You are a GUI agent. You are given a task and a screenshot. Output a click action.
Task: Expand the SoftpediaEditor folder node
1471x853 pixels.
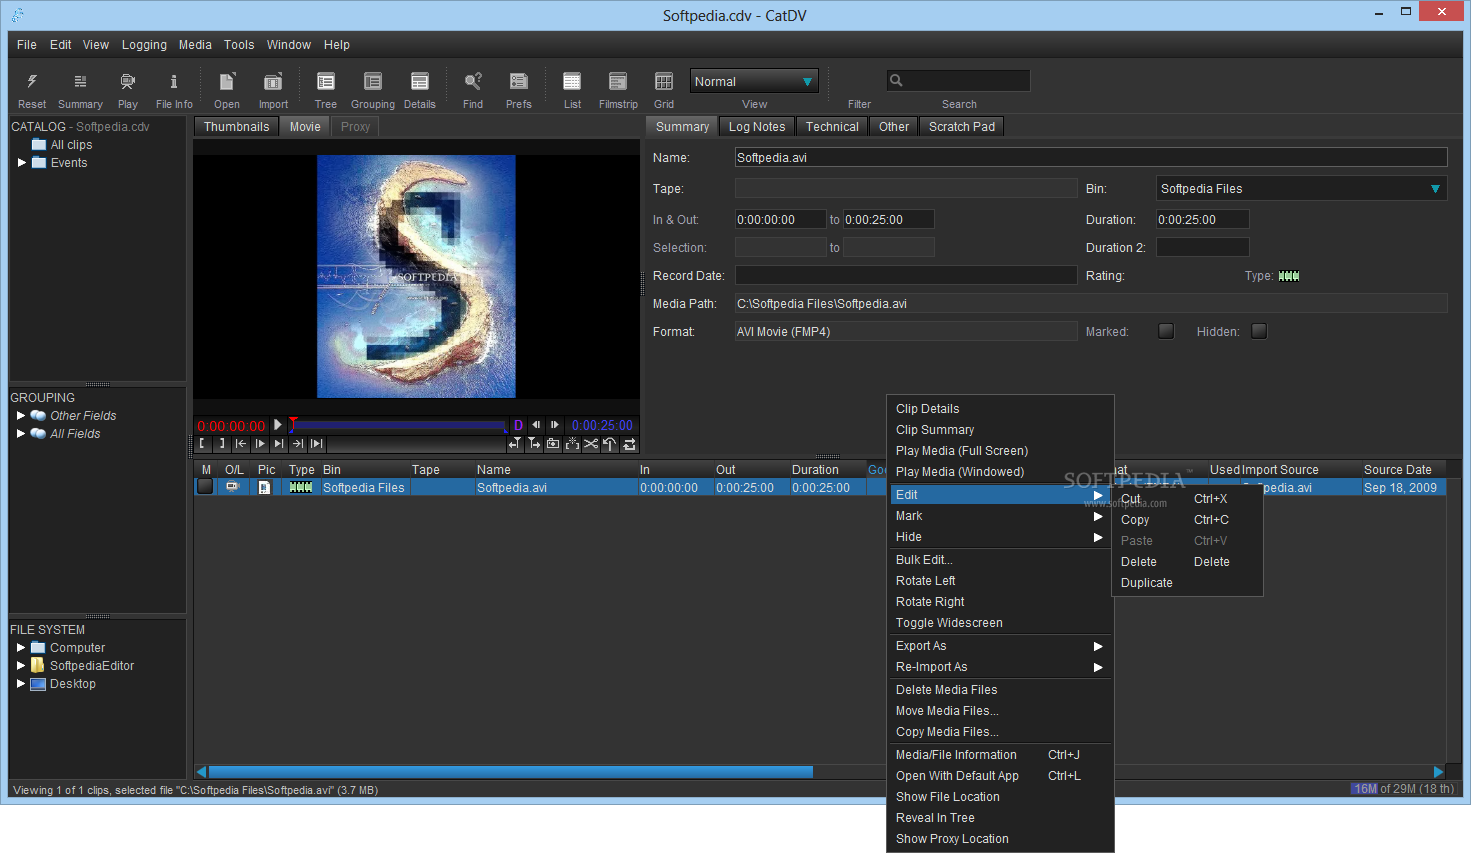pyautogui.click(x=21, y=665)
